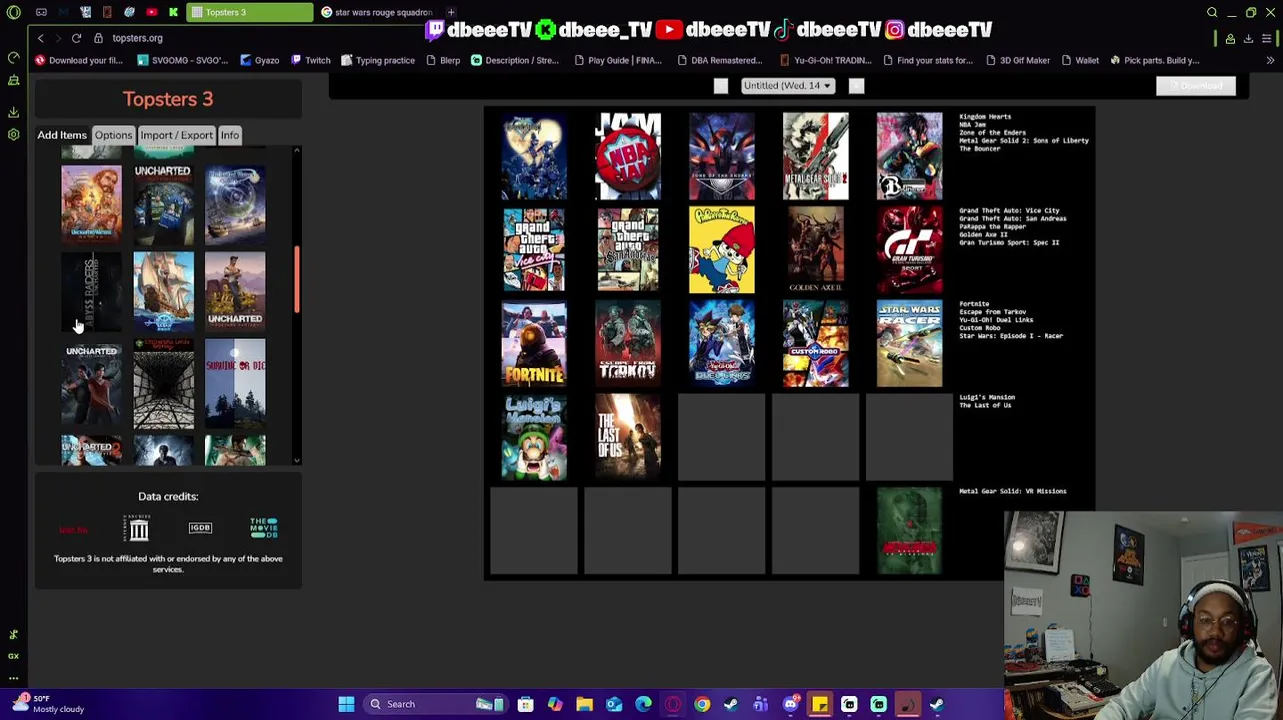
Task: Click The Movie DB credit logo
Action: click(264, 528)
